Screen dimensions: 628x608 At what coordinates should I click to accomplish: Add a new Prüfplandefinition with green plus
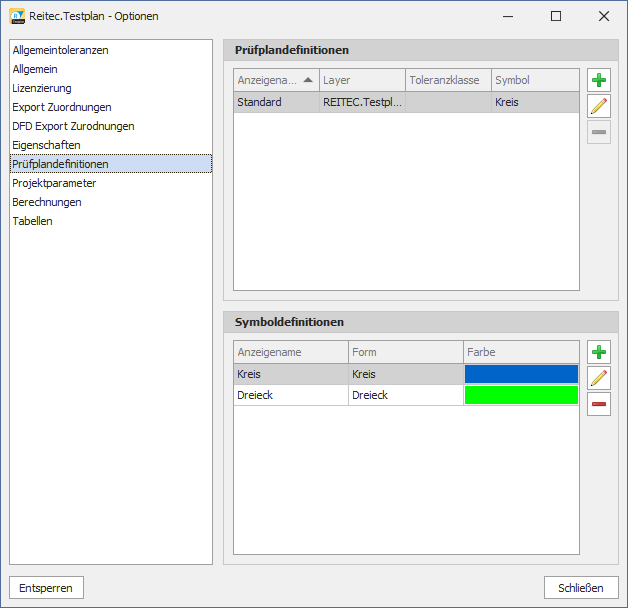pos(599,81)
